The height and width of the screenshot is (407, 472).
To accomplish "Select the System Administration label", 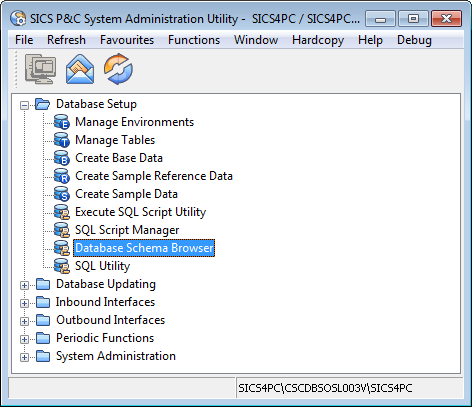I will point(116,356).
